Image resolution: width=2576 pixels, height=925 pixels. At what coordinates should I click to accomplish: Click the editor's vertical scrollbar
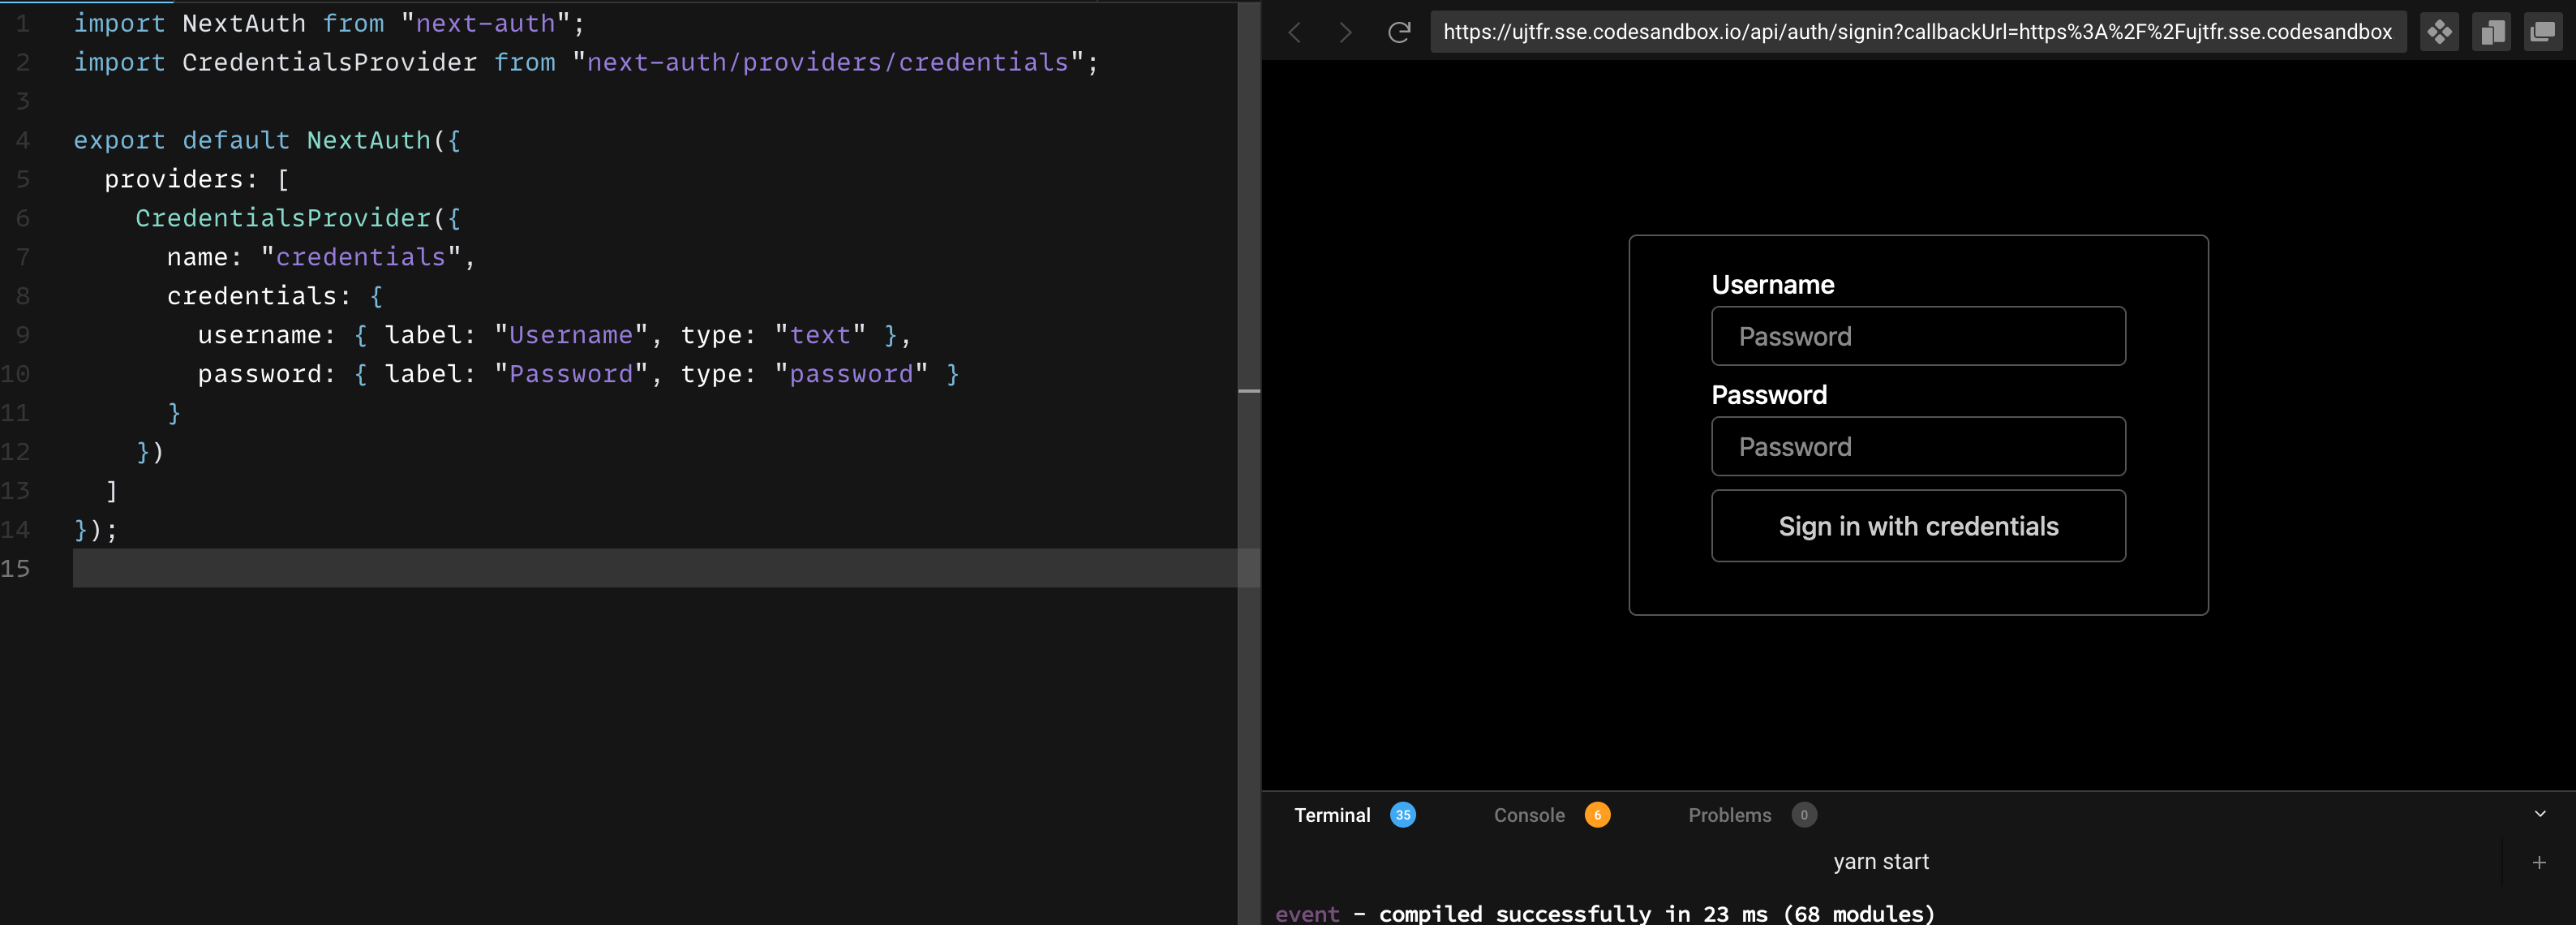[1248, 300]
